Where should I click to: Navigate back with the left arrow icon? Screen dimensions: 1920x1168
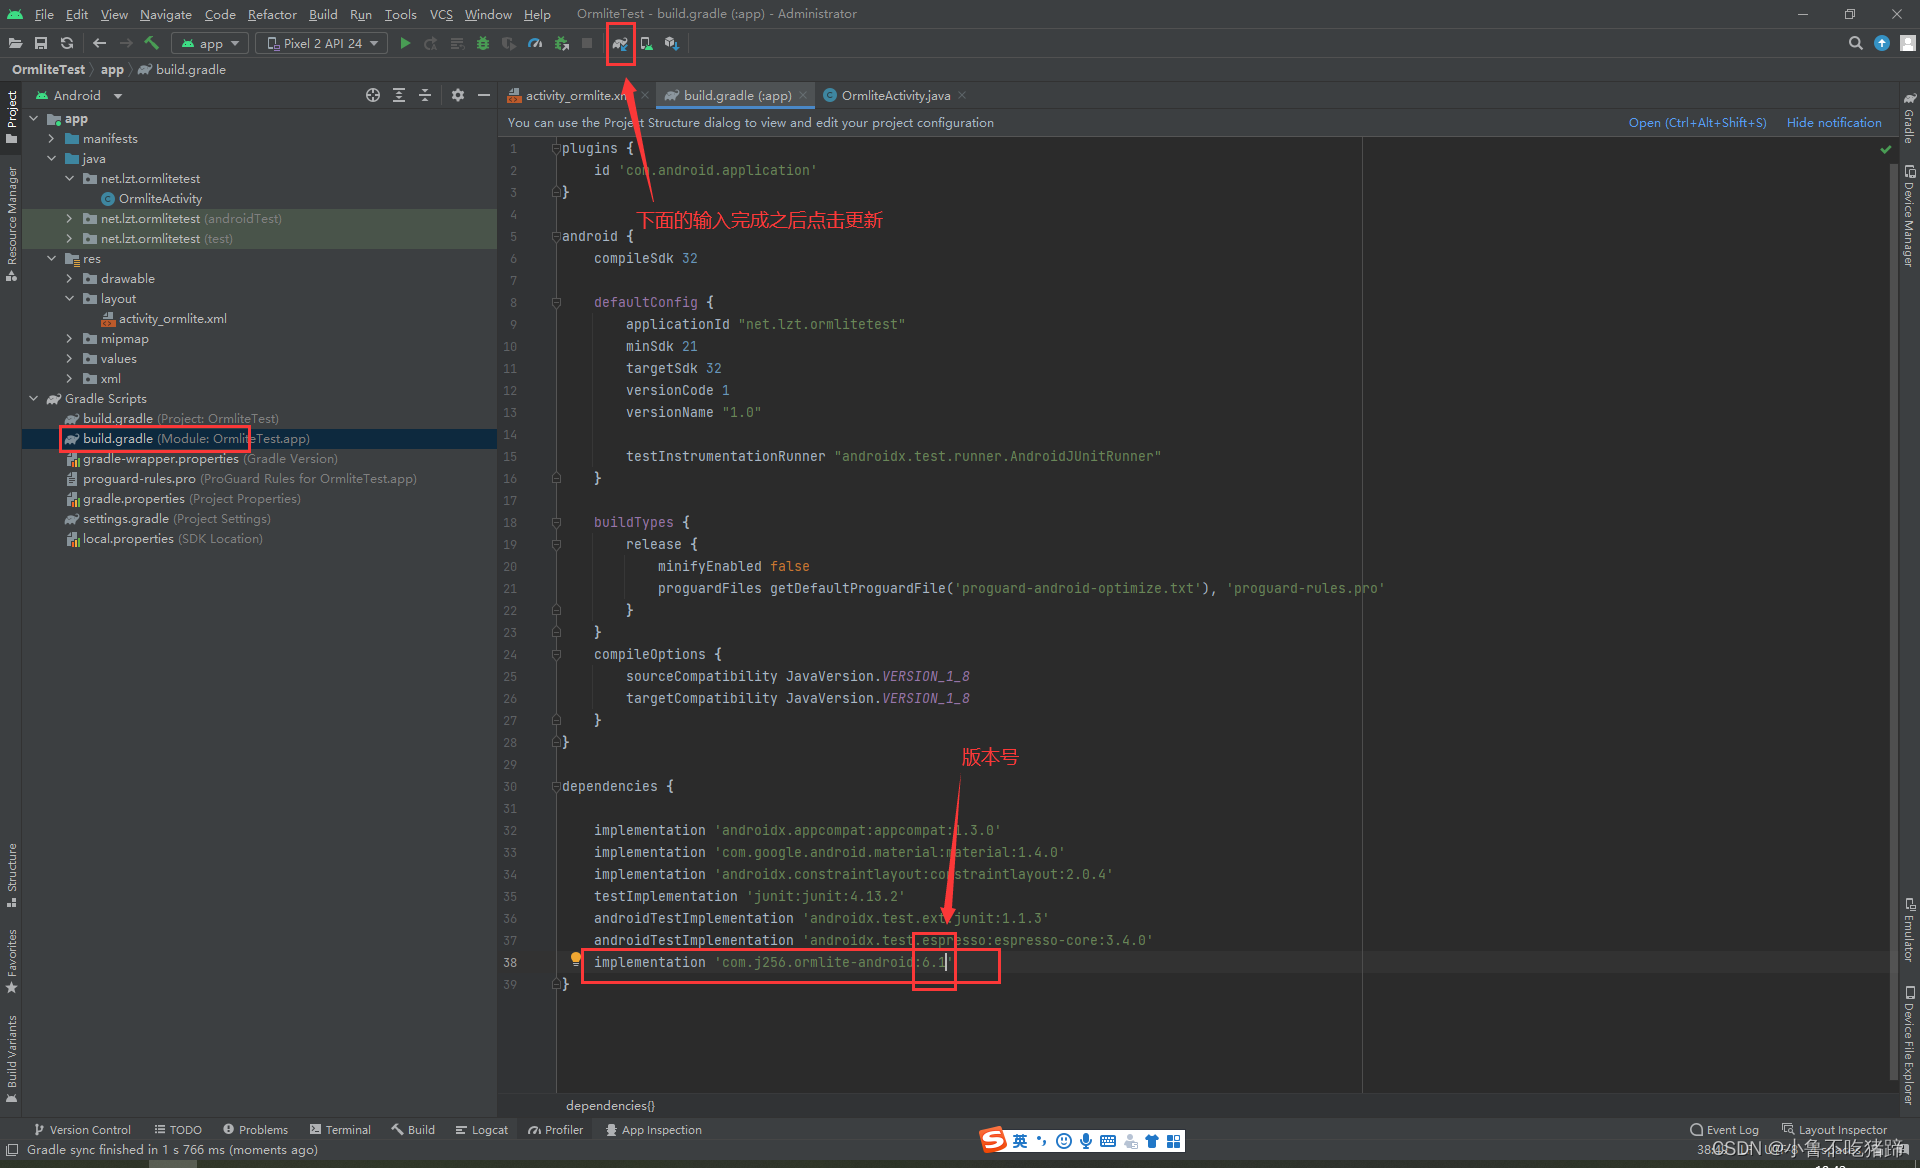click(x=99, y=43)
